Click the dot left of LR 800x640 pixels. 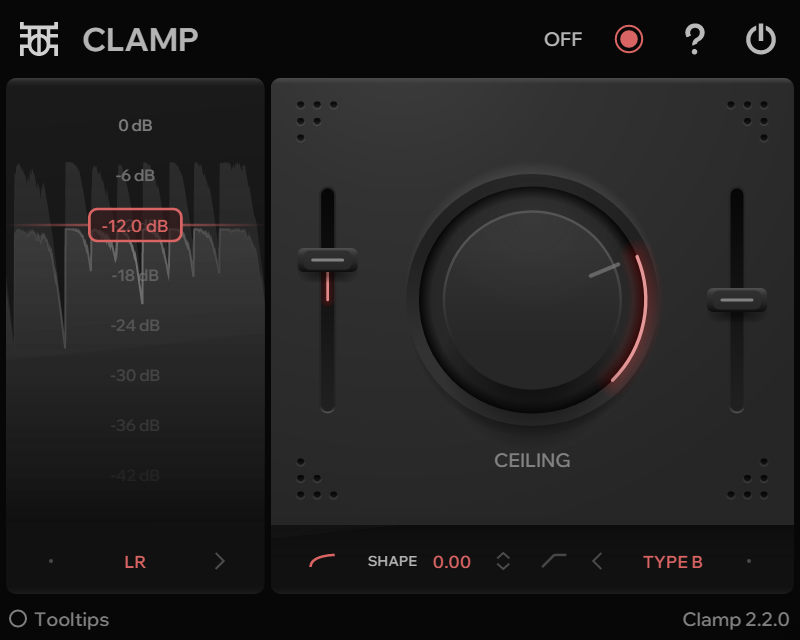tap(51, 561)
